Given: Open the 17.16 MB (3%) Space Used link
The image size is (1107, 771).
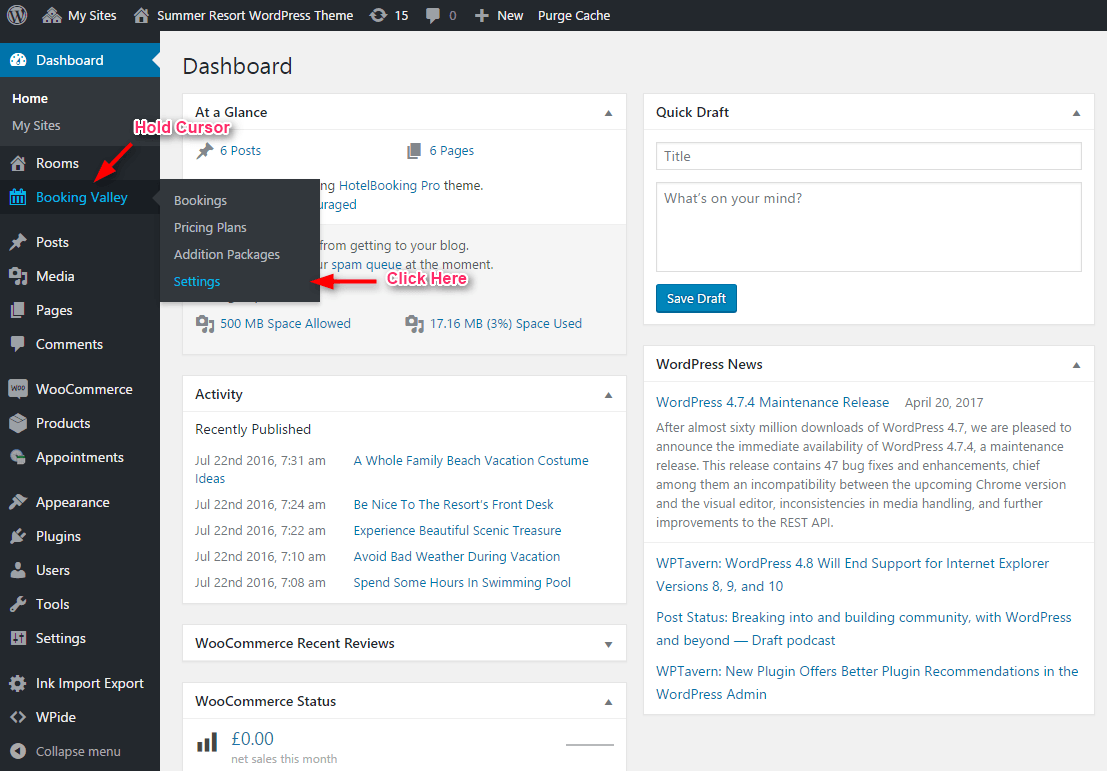Looking at the screenshot, I should click(x=506, y=323).
